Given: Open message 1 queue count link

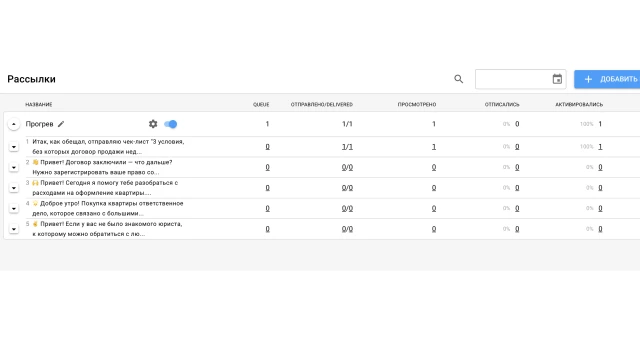Looking at the screenshot, I should pyautogui.click(x=267, y=147).
